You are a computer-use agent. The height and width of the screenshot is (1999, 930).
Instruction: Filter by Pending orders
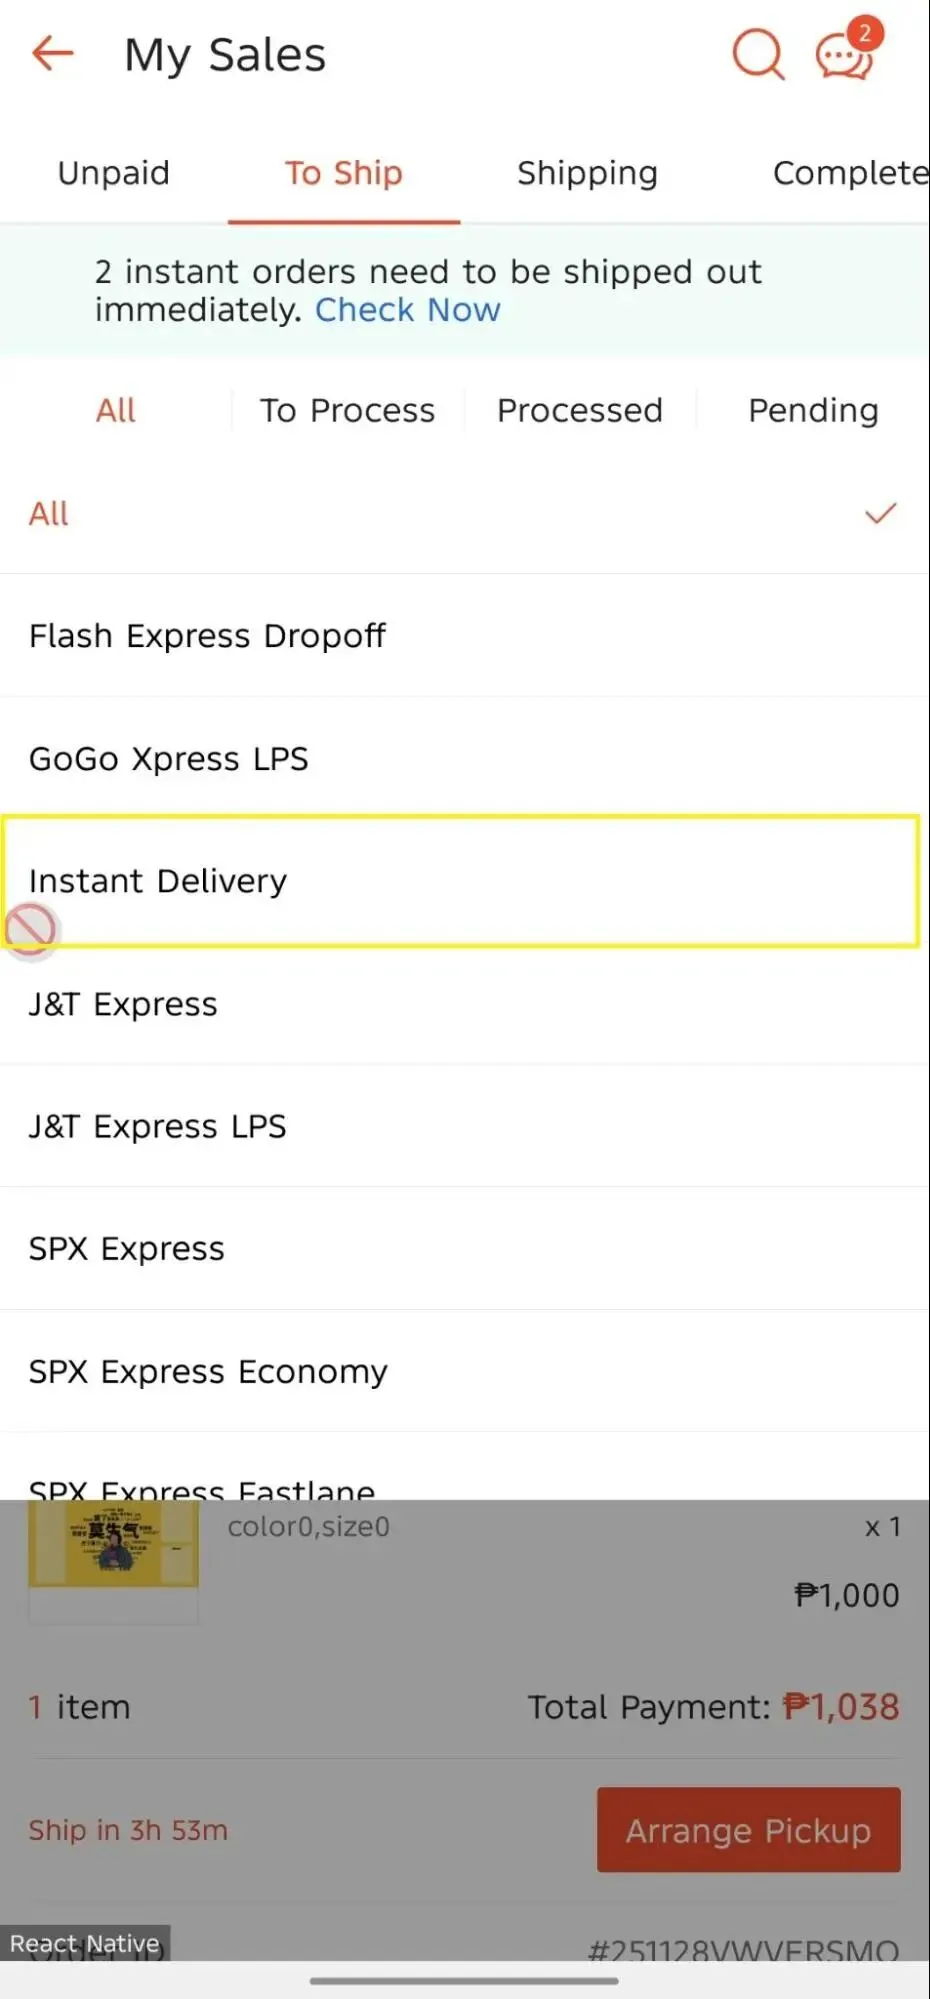point(813,410)
